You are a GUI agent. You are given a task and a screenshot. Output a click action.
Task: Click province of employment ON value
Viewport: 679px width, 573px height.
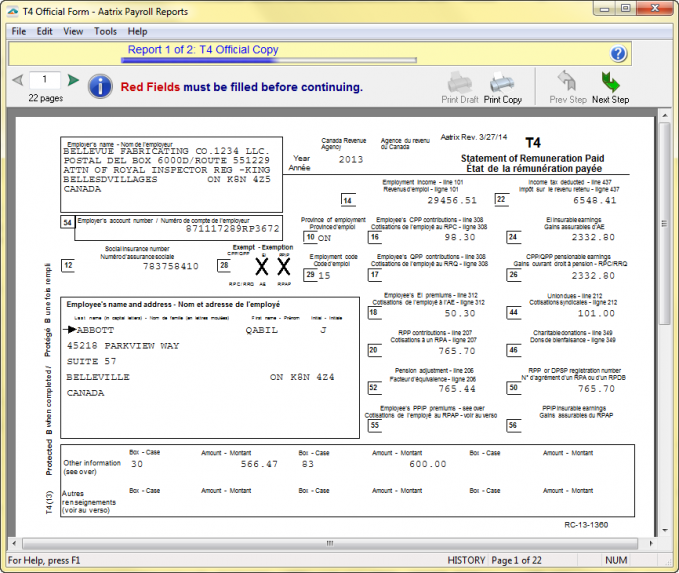click(324, 238)
